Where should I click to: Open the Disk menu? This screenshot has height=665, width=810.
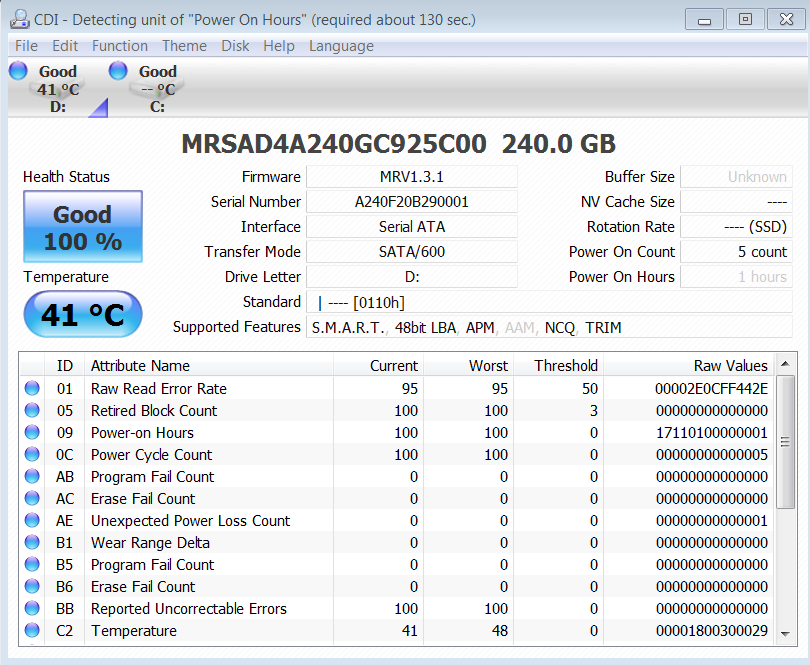coord(235,46)
